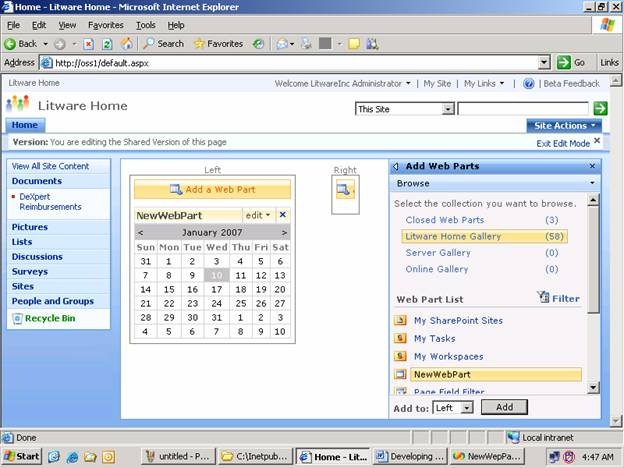Close the Add Web Parts pane

click(592, 166)
